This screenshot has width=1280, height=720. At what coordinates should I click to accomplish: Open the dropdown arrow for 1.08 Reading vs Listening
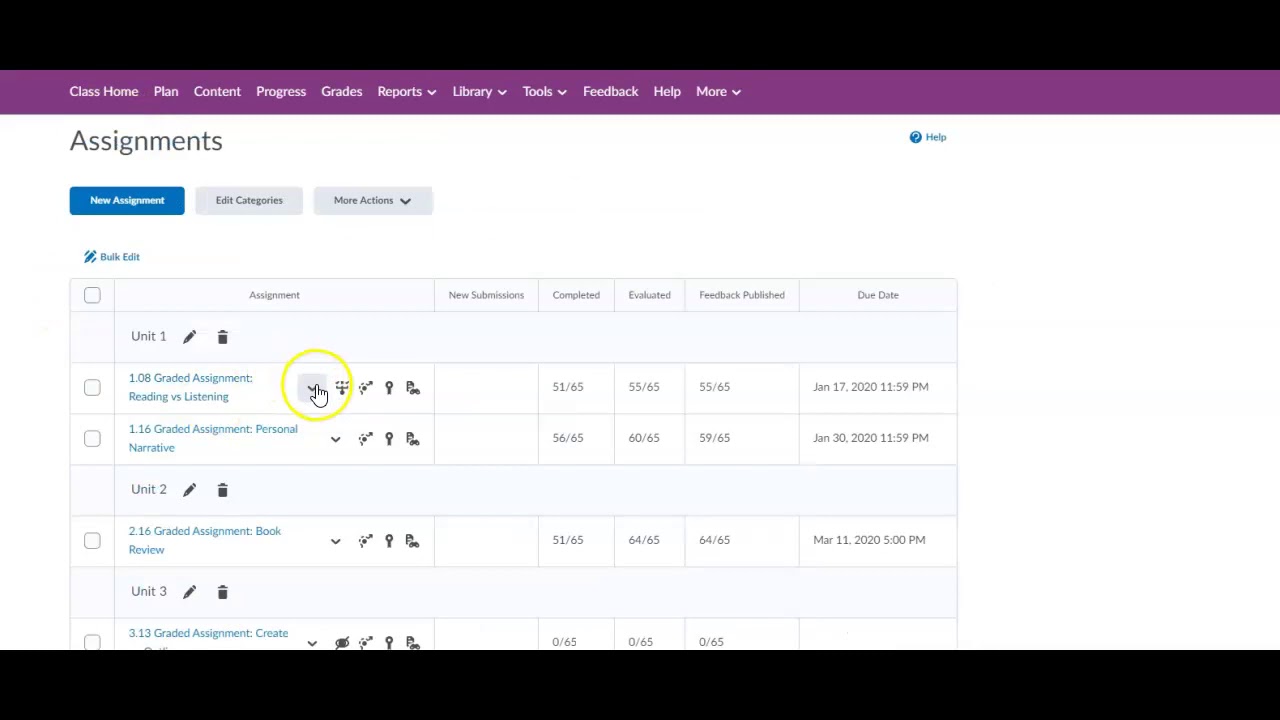312,388
